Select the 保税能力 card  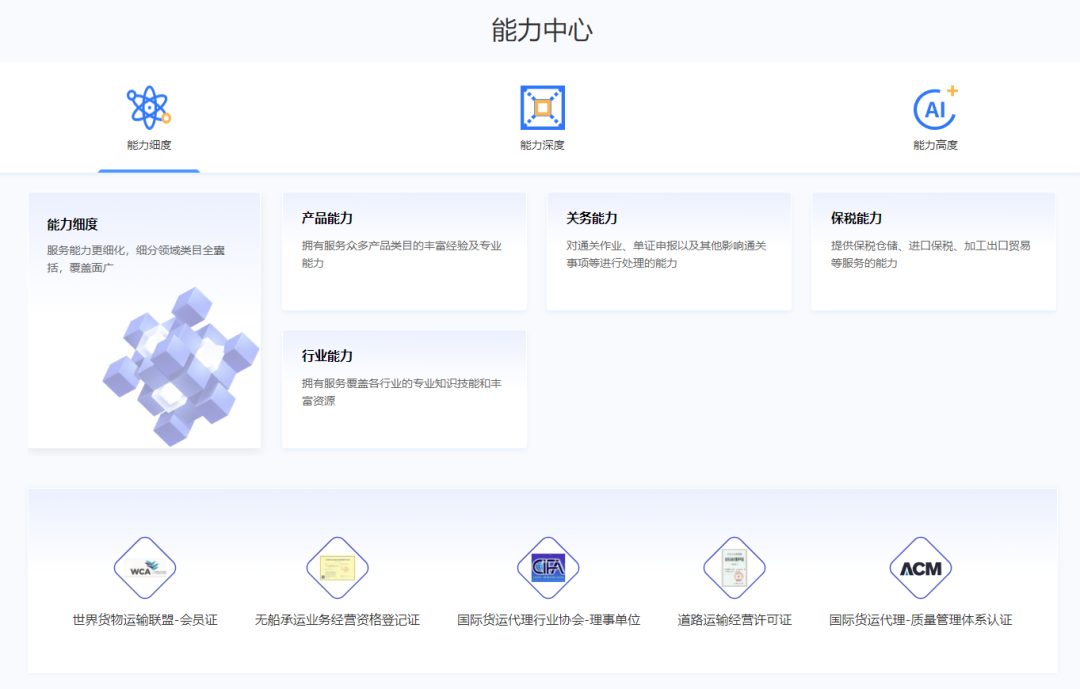tap(933, 251)
